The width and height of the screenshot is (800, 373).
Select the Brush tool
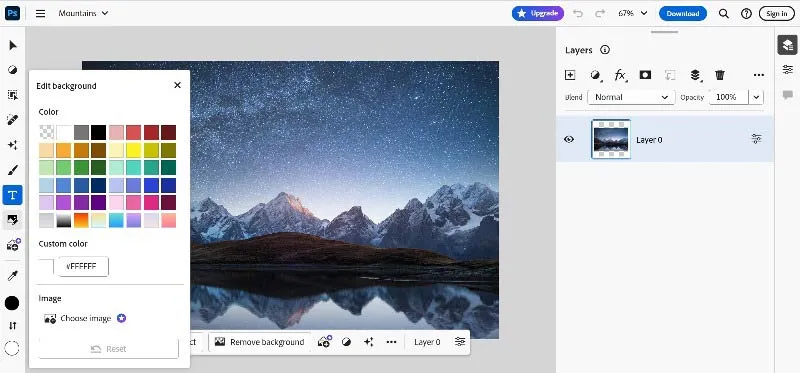coord(13,170)
